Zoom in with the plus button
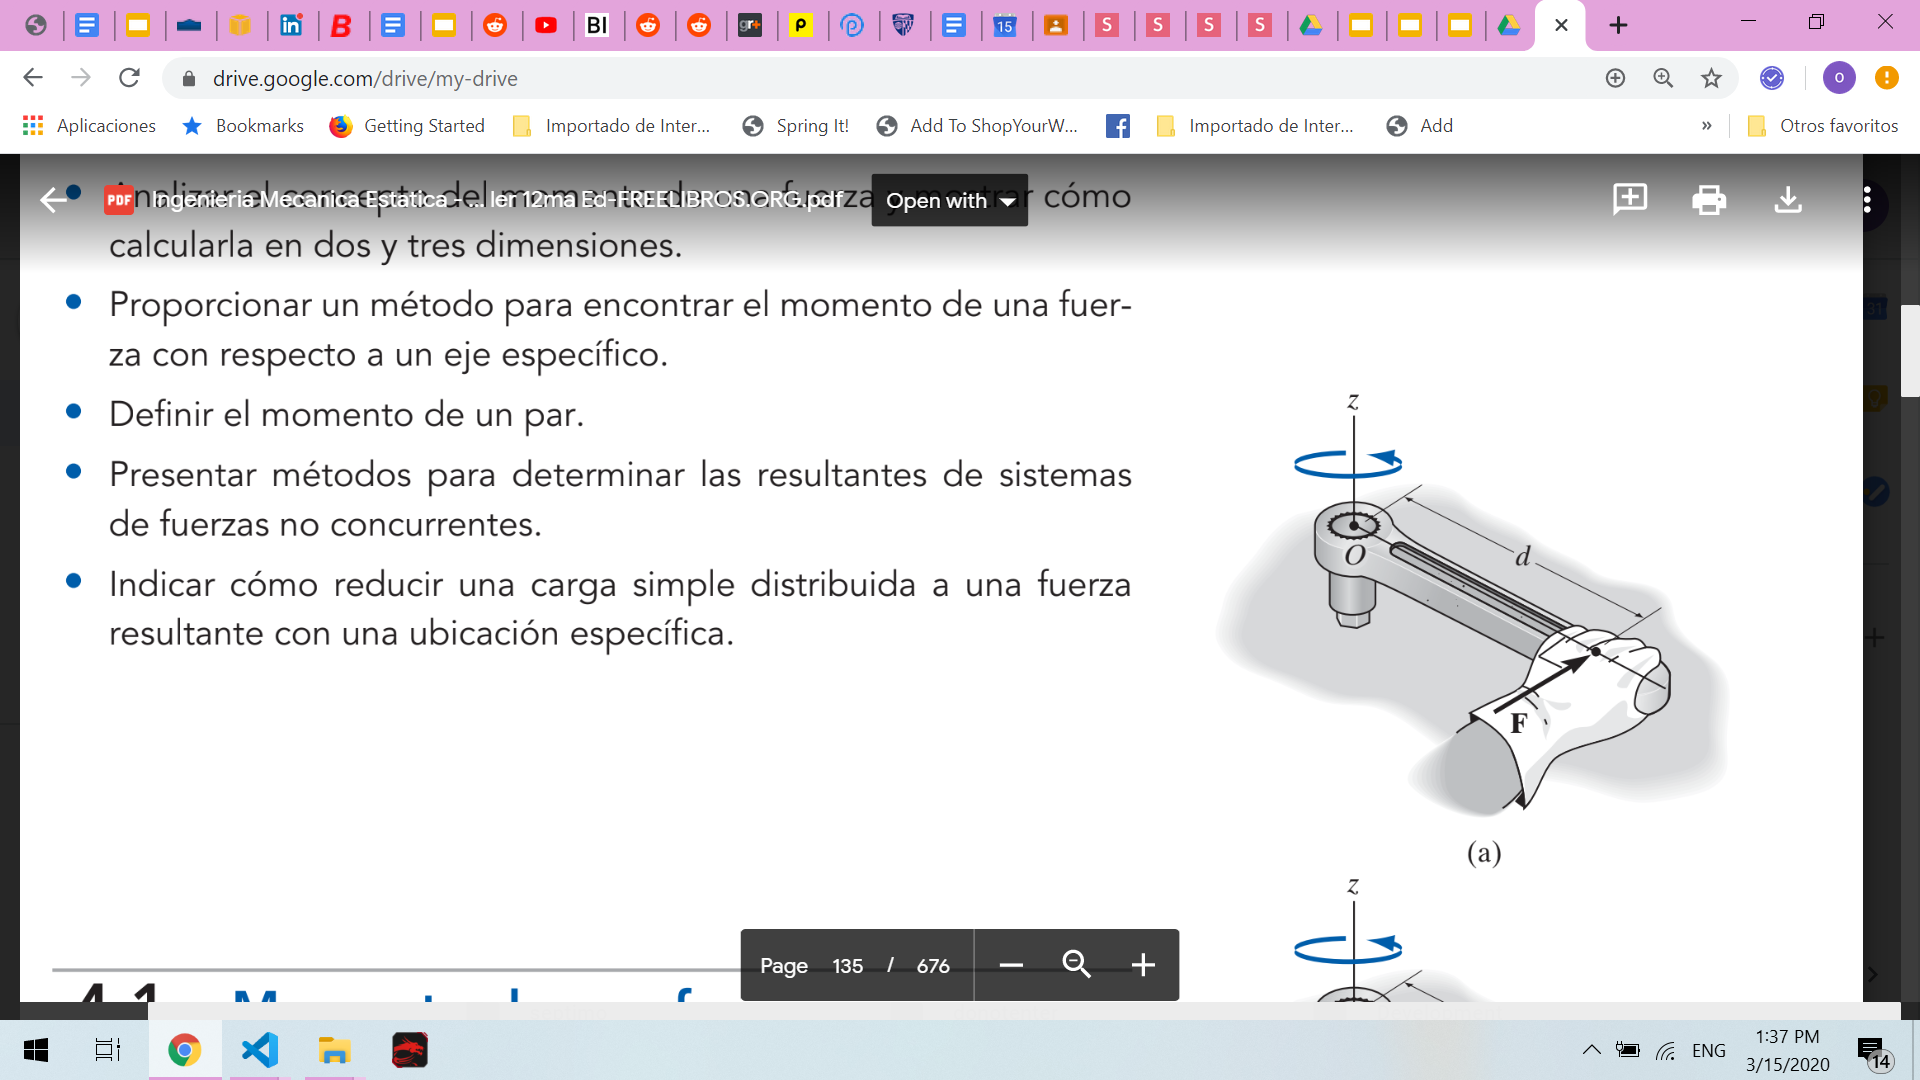The height and width of the screenshot is (1080, 1920). pos(1143,965)
